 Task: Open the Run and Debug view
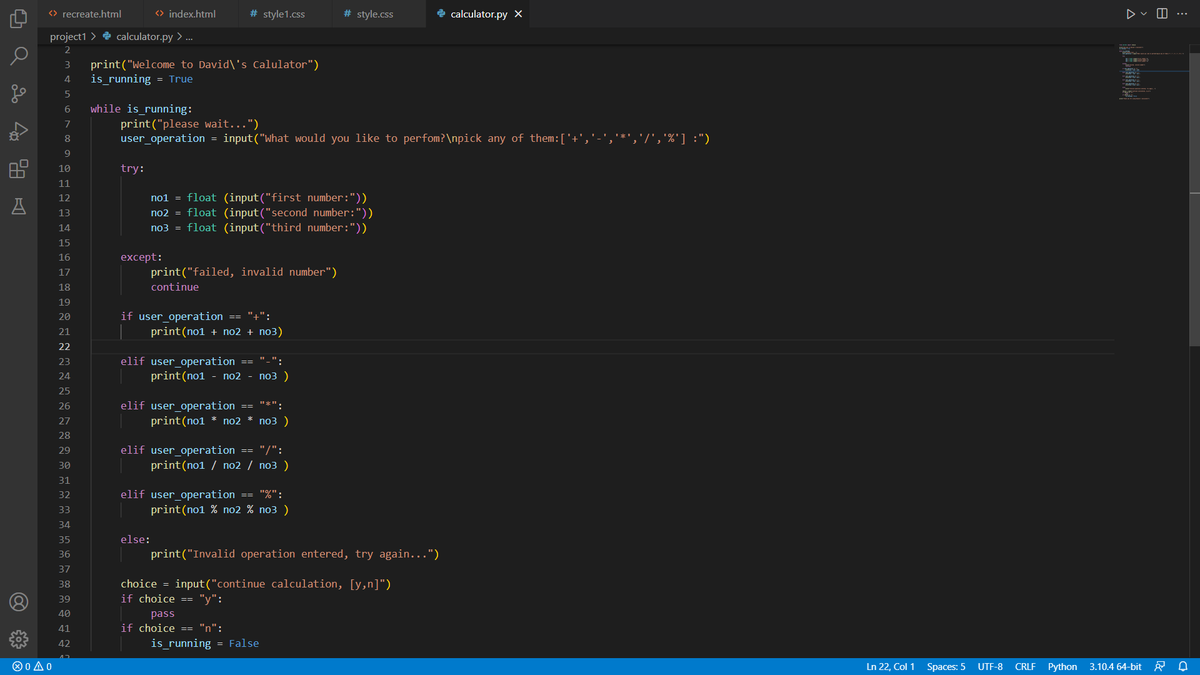18,132
